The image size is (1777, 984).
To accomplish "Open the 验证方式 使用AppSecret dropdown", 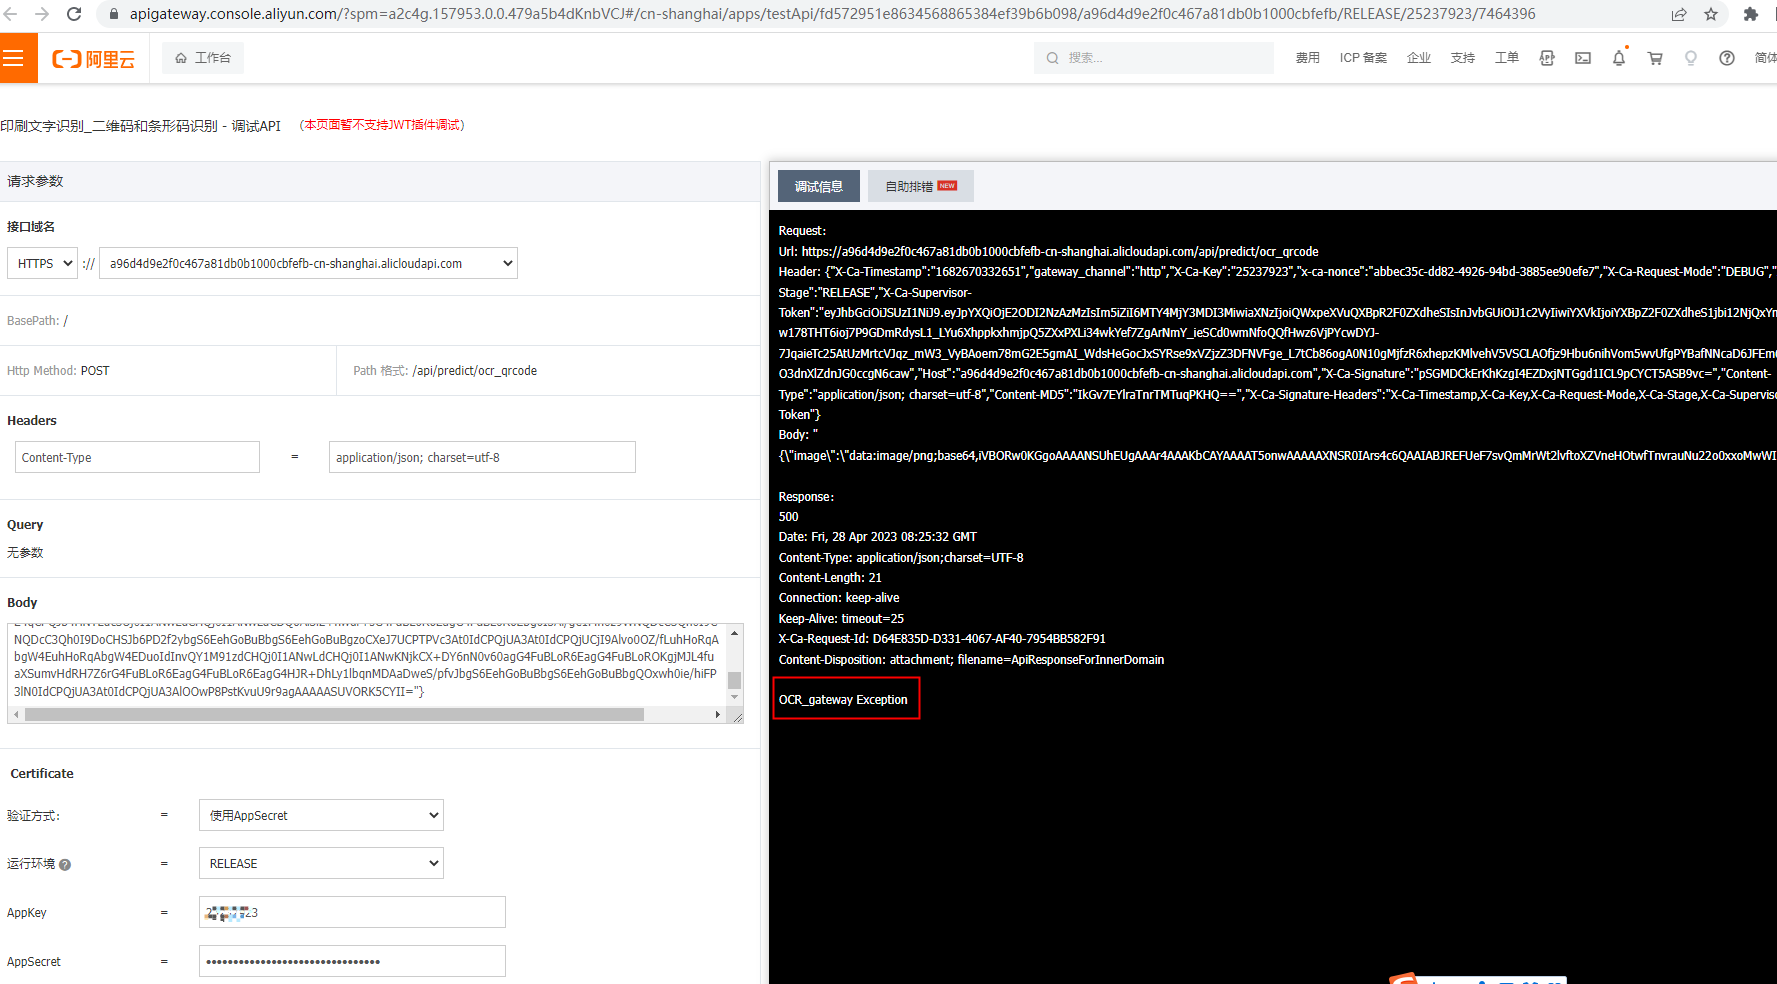I will (321, 815).
